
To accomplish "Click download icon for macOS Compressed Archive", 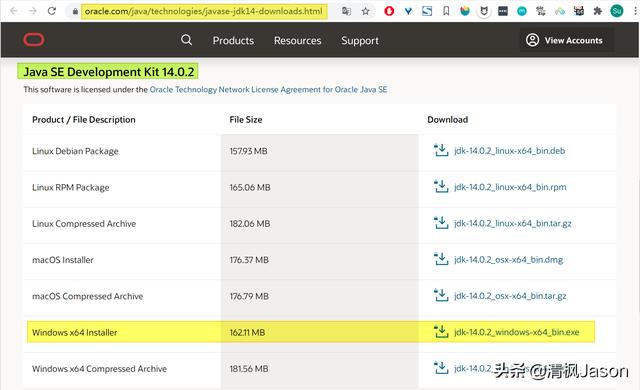I will click(x=441, y=295).
